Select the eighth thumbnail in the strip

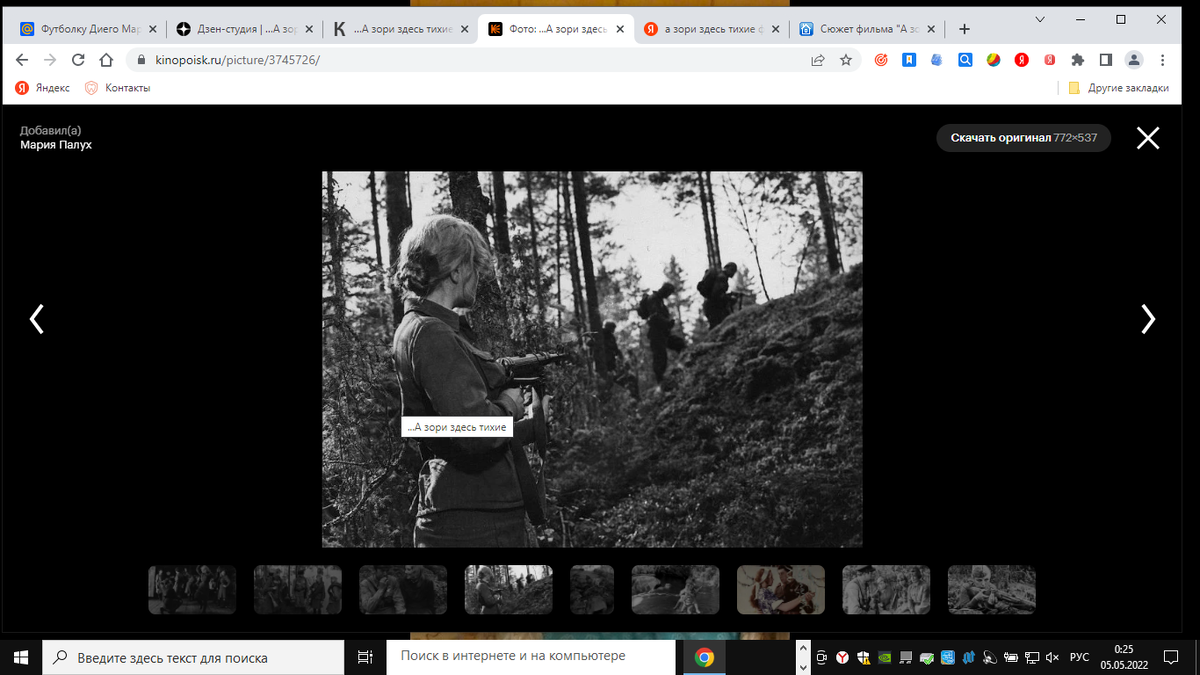[x=886, y=590]
